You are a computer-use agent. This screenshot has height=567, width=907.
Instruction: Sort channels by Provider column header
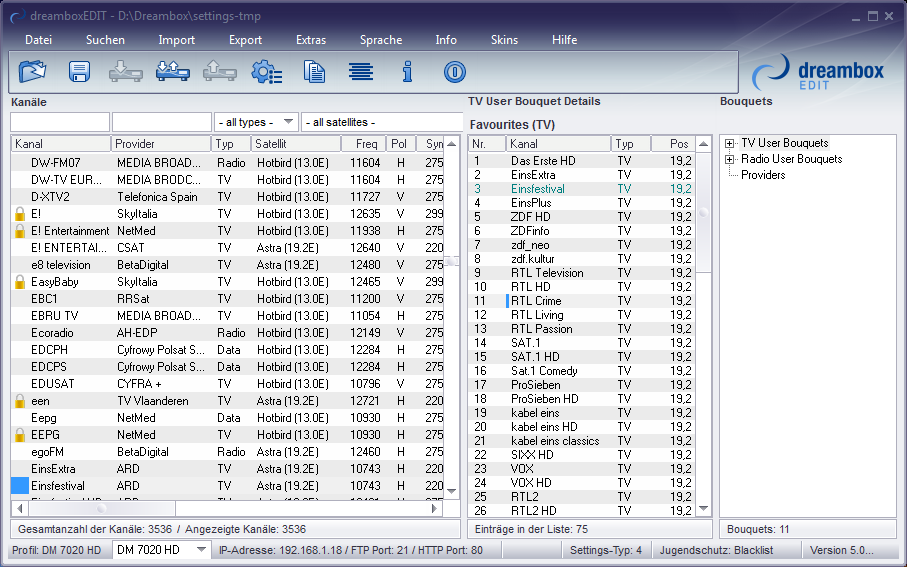[x=161, y=143]
